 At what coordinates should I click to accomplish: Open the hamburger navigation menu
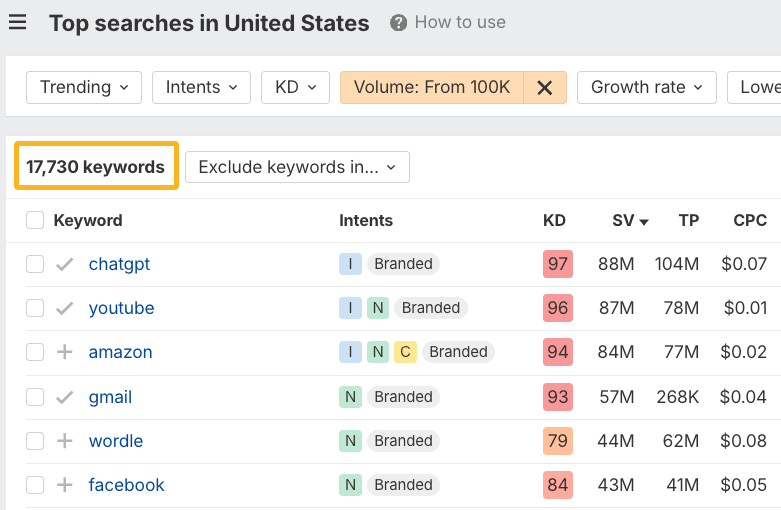pyautogui.click(x=17, y=22)
